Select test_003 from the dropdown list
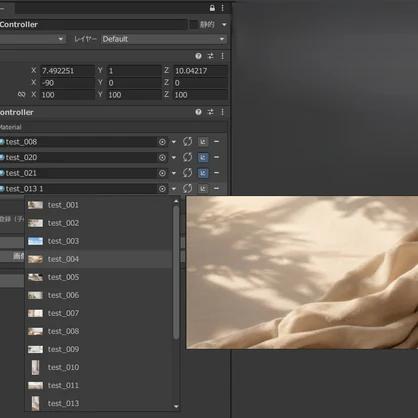418x418 pixels. point(99,241)
